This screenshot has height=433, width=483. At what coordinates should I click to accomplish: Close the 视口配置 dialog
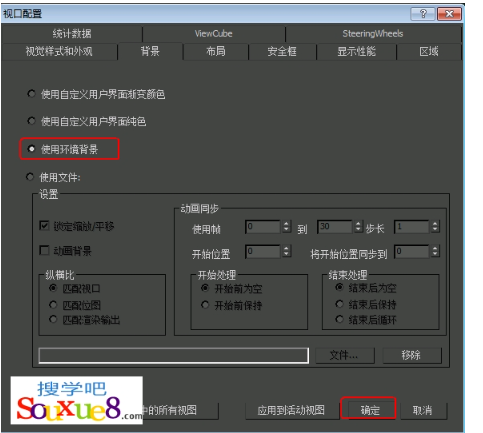coord(449,14)
